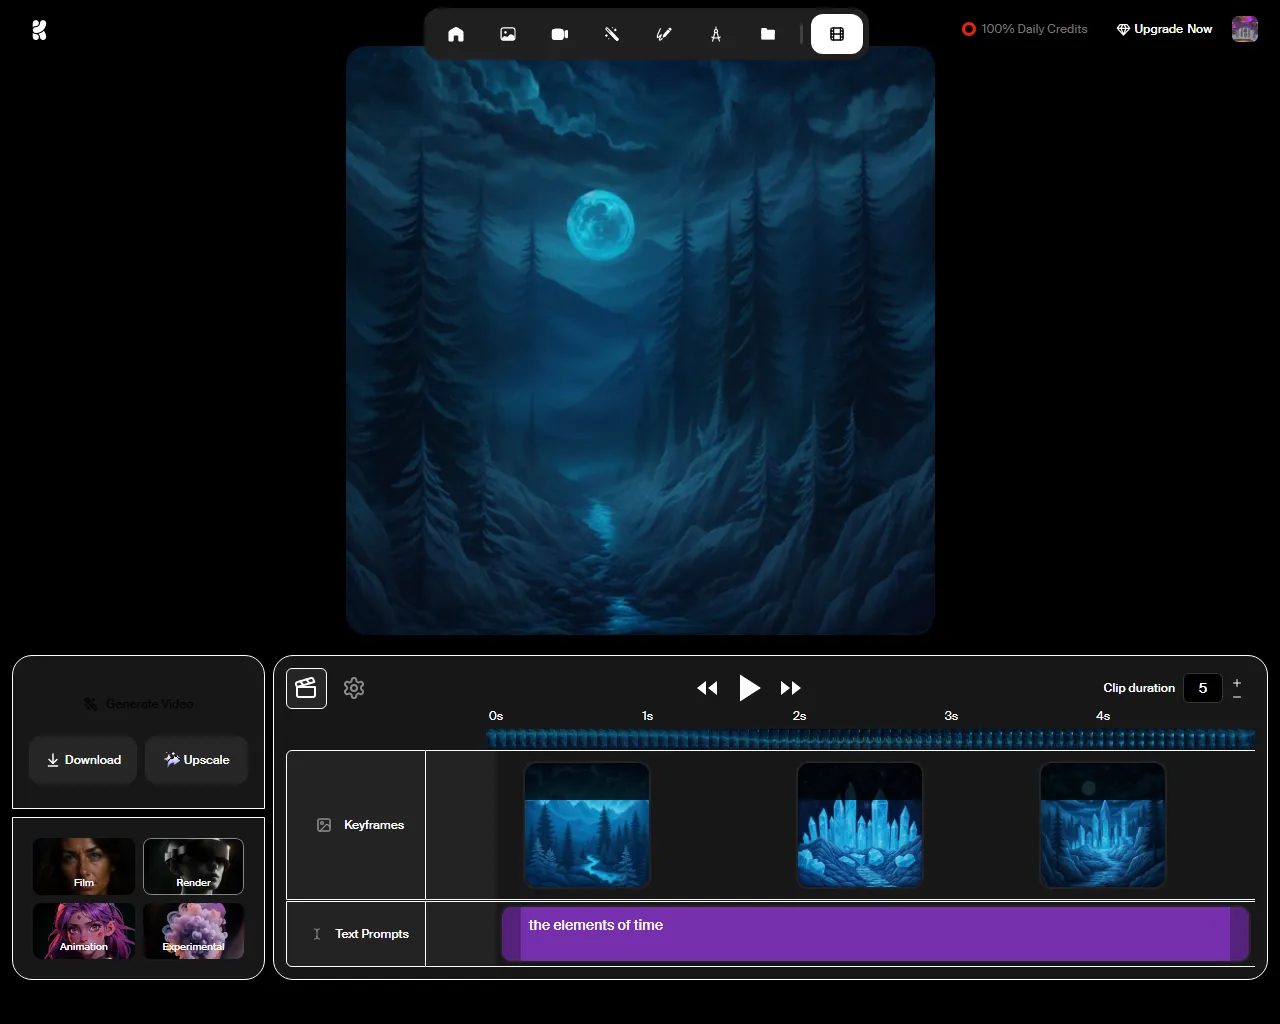
Task: Select the magic wand enhance tool
Action: pos(612,34)
